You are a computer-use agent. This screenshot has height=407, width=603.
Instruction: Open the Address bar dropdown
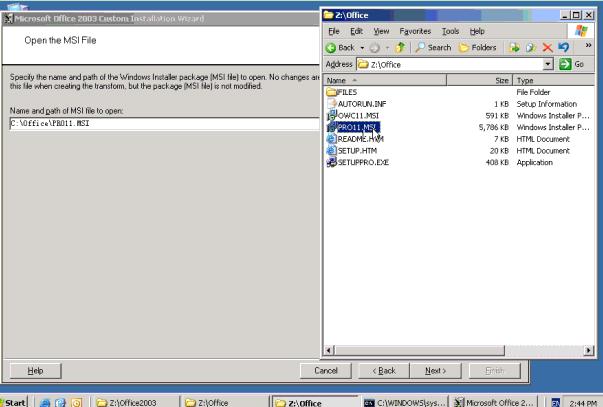tap(548, 64)
